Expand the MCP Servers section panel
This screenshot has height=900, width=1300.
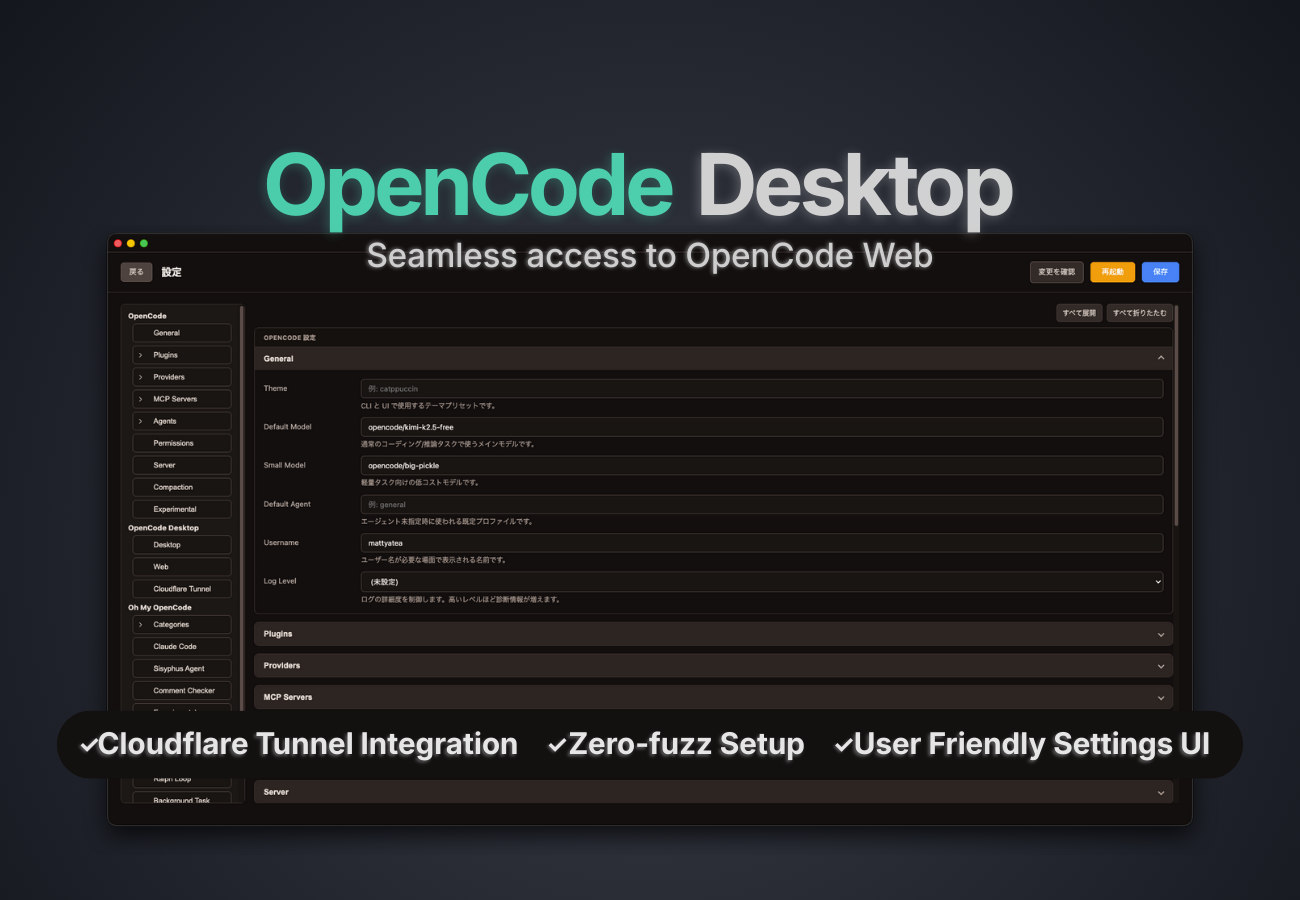click(713, 697)
